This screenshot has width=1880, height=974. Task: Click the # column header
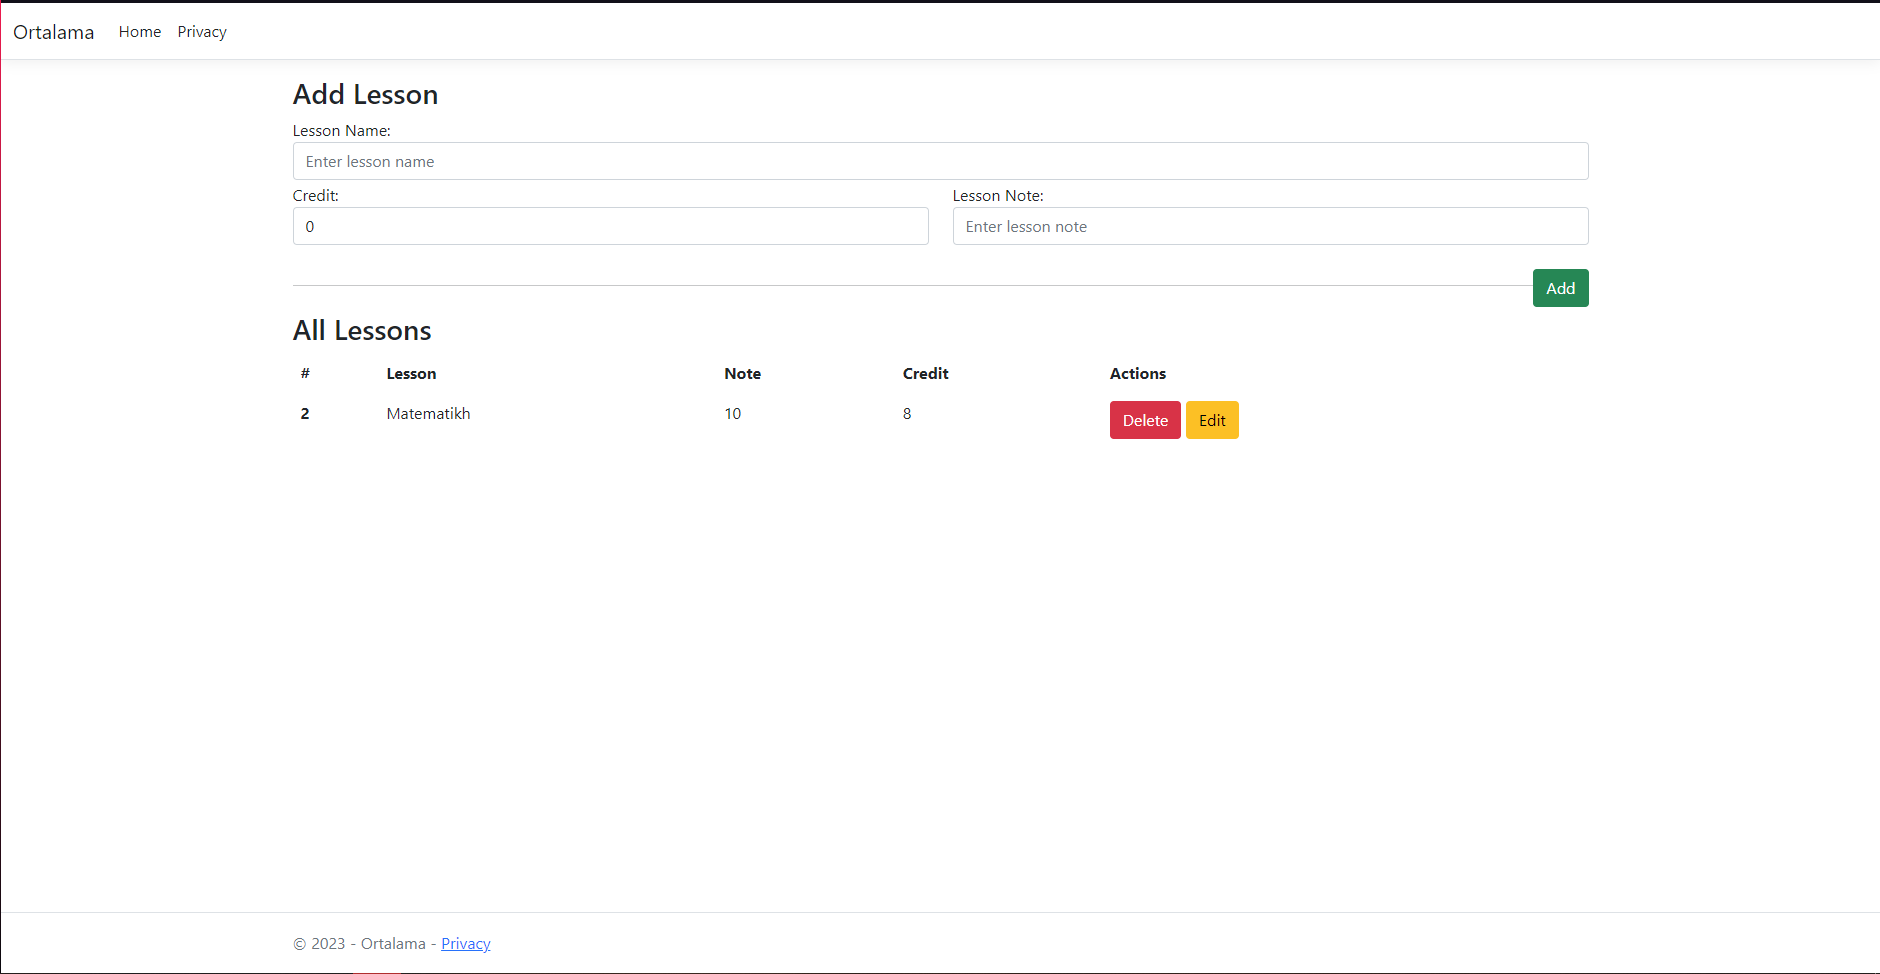coord(305,373)
